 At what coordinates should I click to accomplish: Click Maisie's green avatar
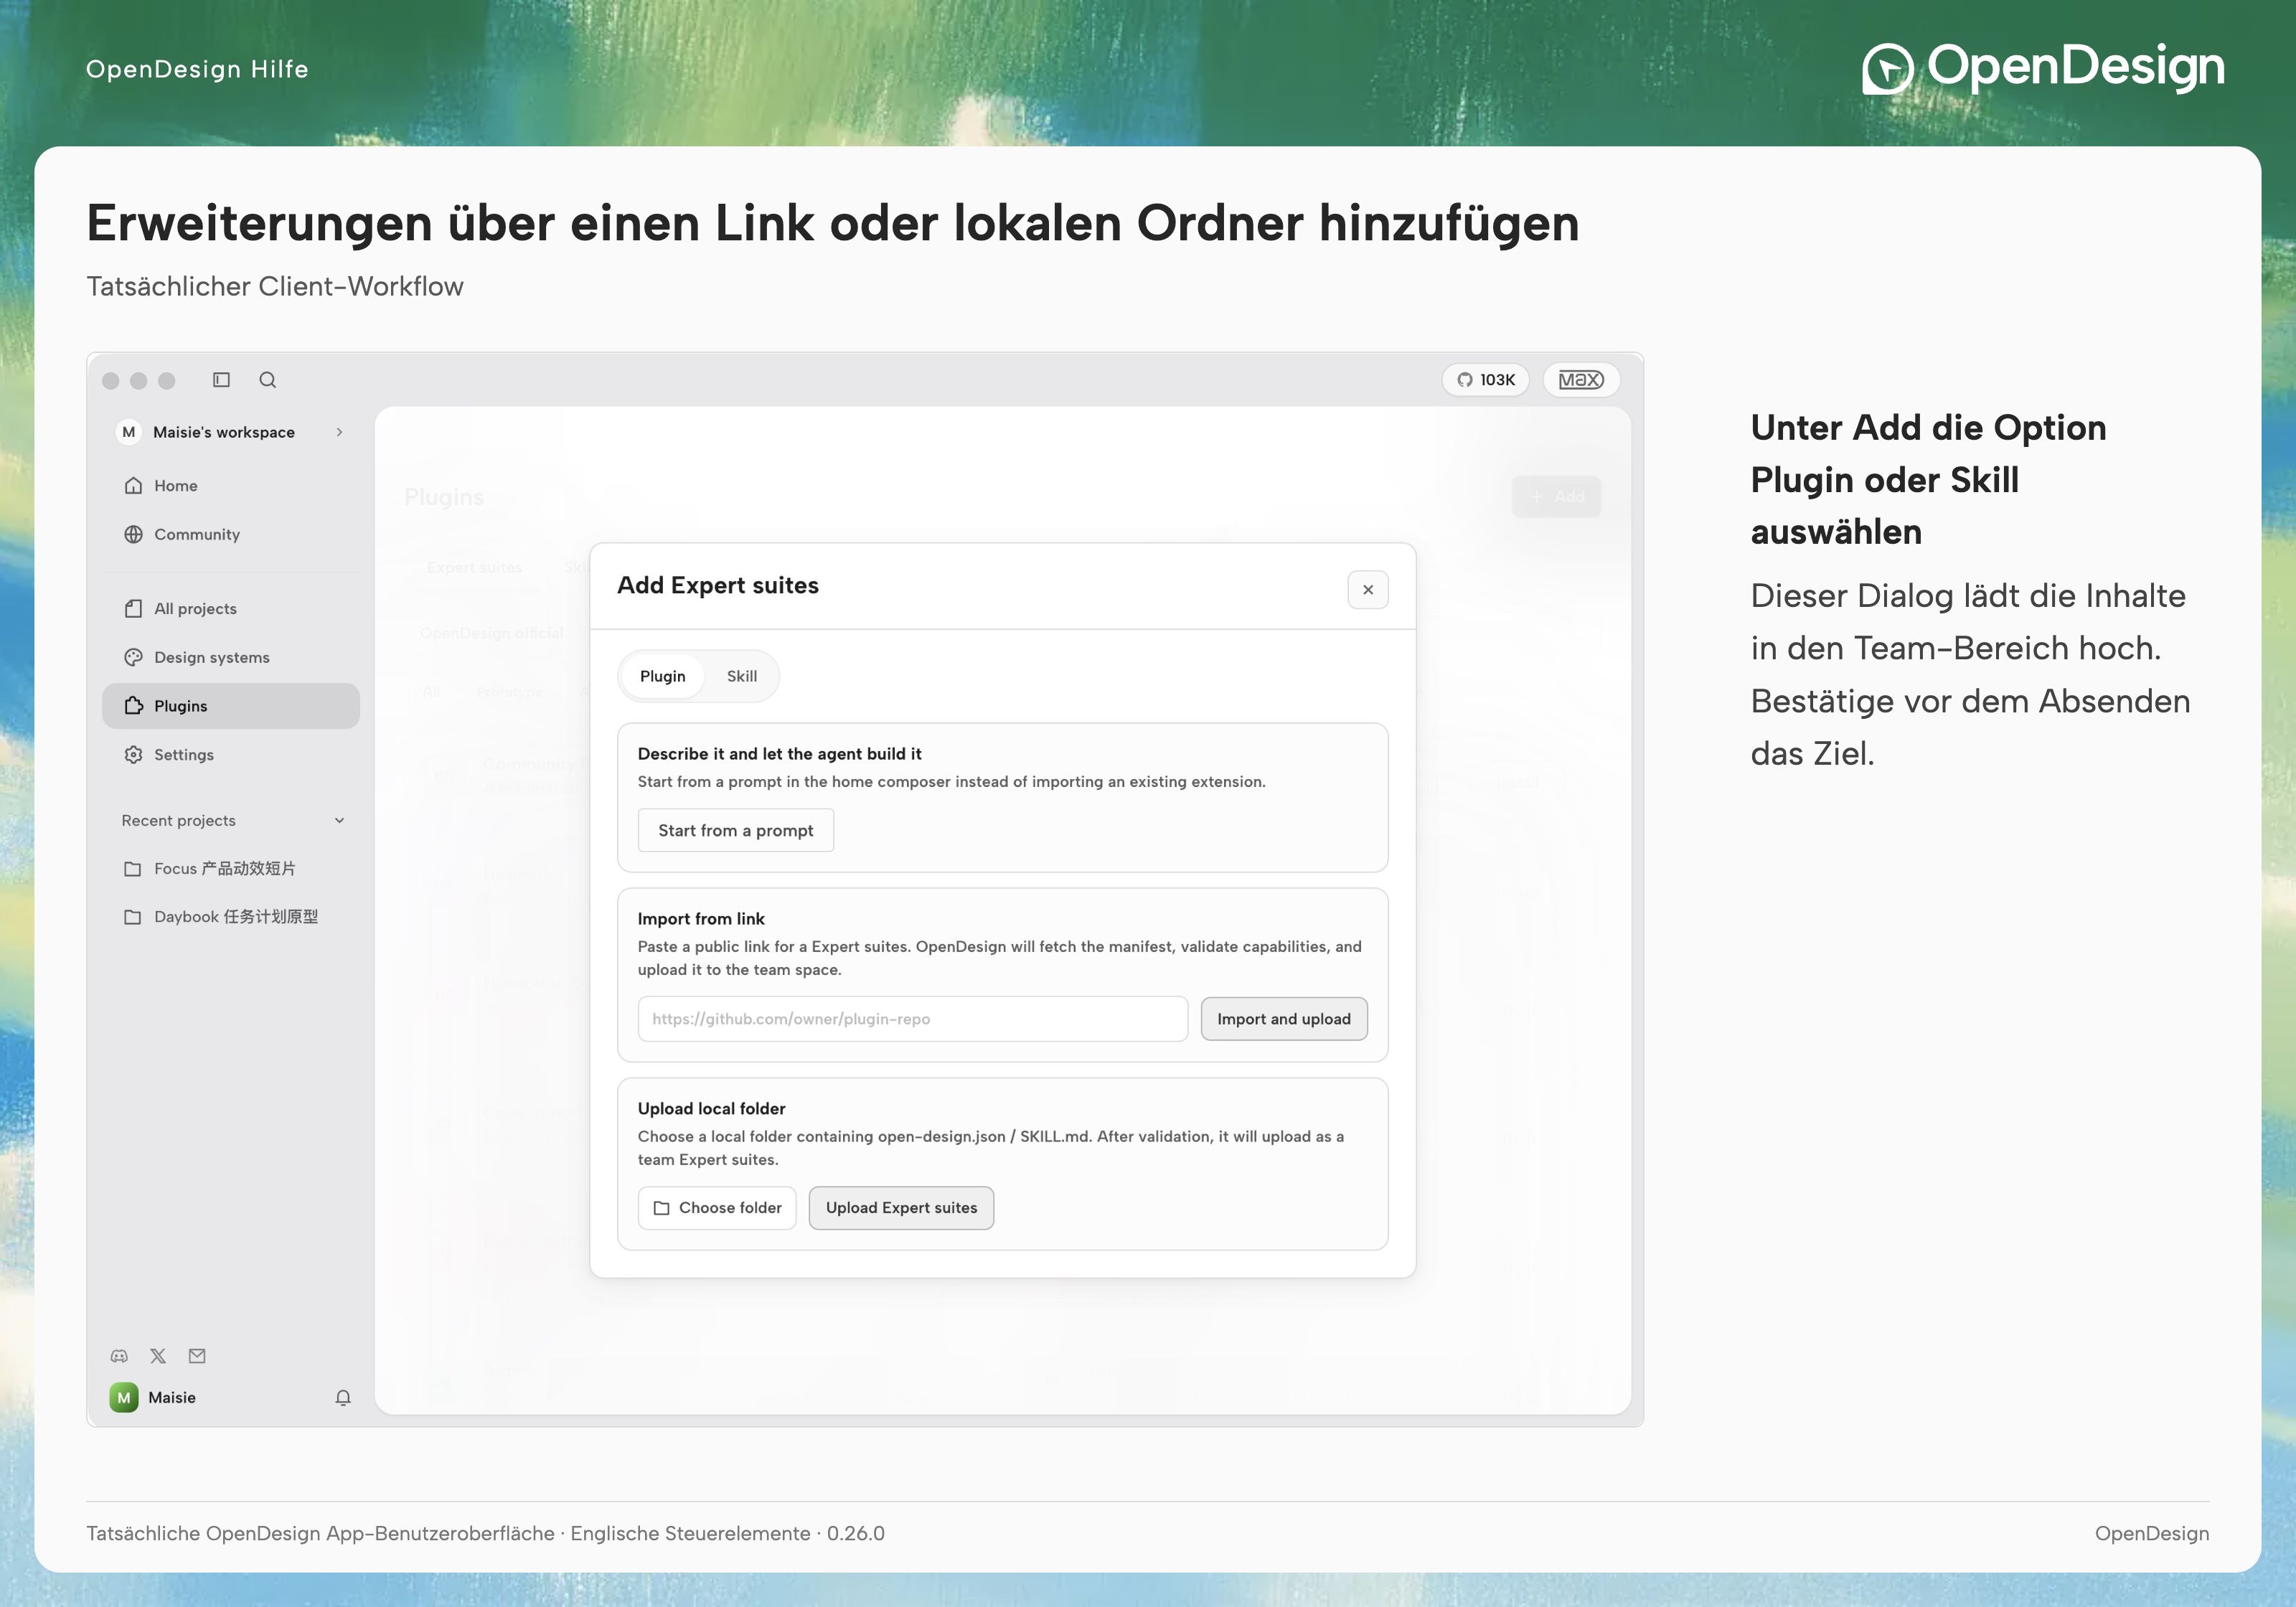click(x=124, y=1397)
